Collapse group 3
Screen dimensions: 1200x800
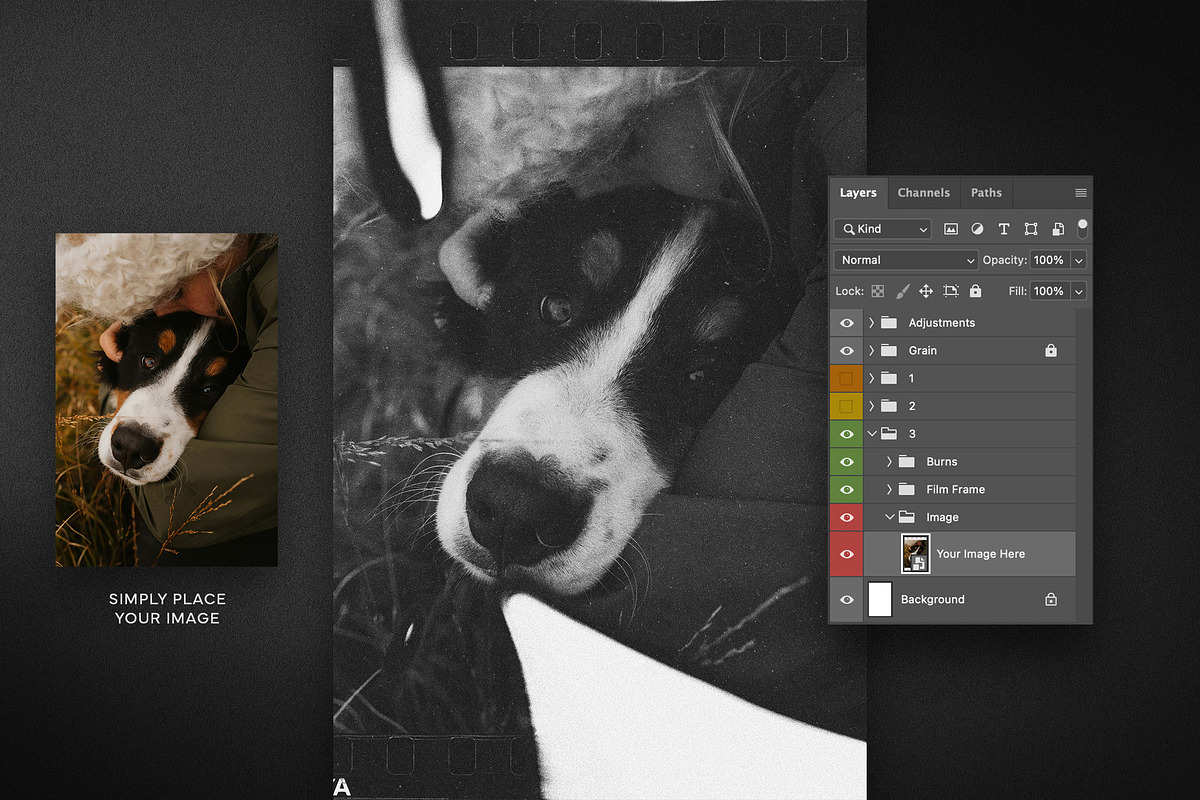pyautogui.click(x=871, y=434)
